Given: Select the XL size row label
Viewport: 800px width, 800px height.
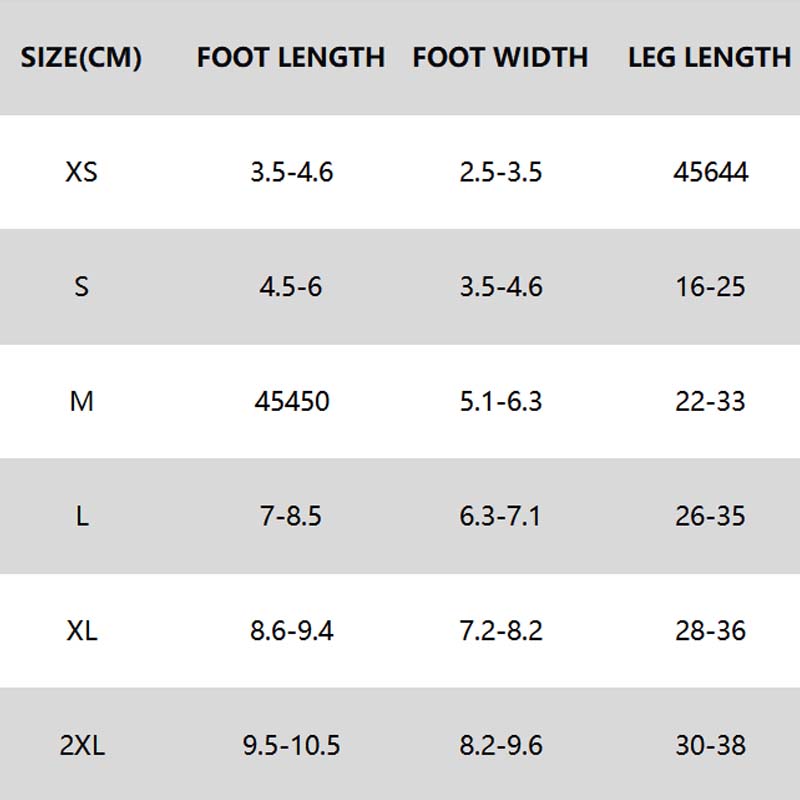Looking at the screenshot, I should tap(81, 632).
